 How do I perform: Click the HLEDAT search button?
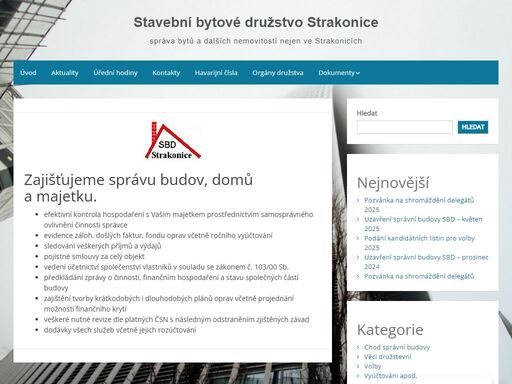[473, 127]
